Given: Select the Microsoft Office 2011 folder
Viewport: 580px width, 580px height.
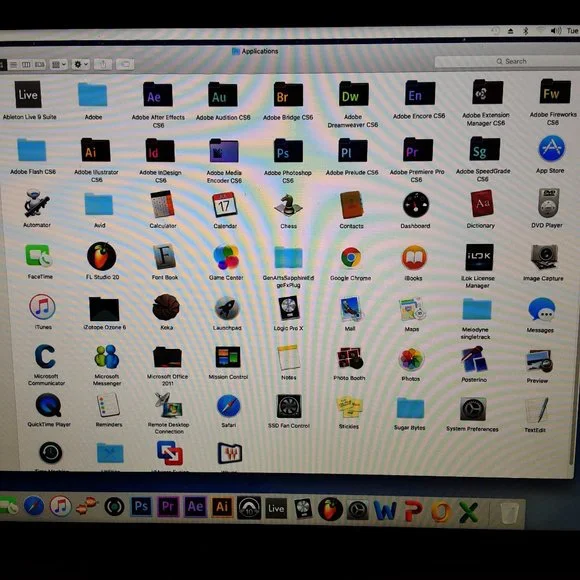Looking at the screenshot, I should coord(167,357).
